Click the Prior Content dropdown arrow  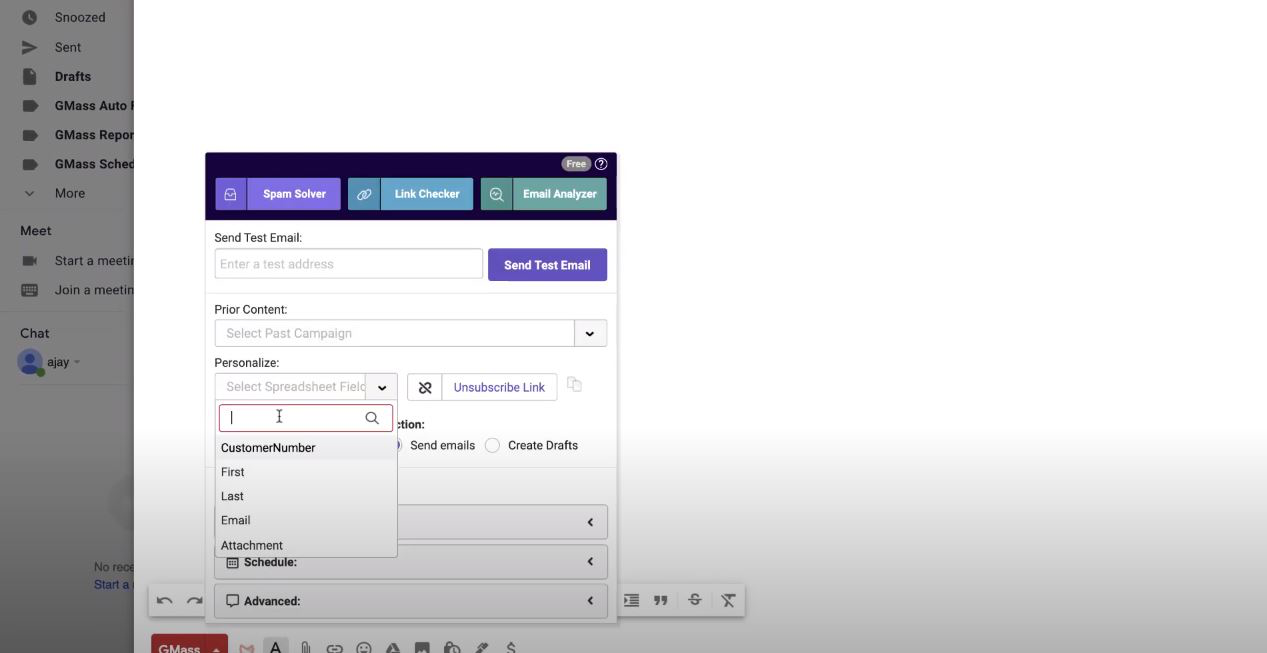tap(590, 333)
